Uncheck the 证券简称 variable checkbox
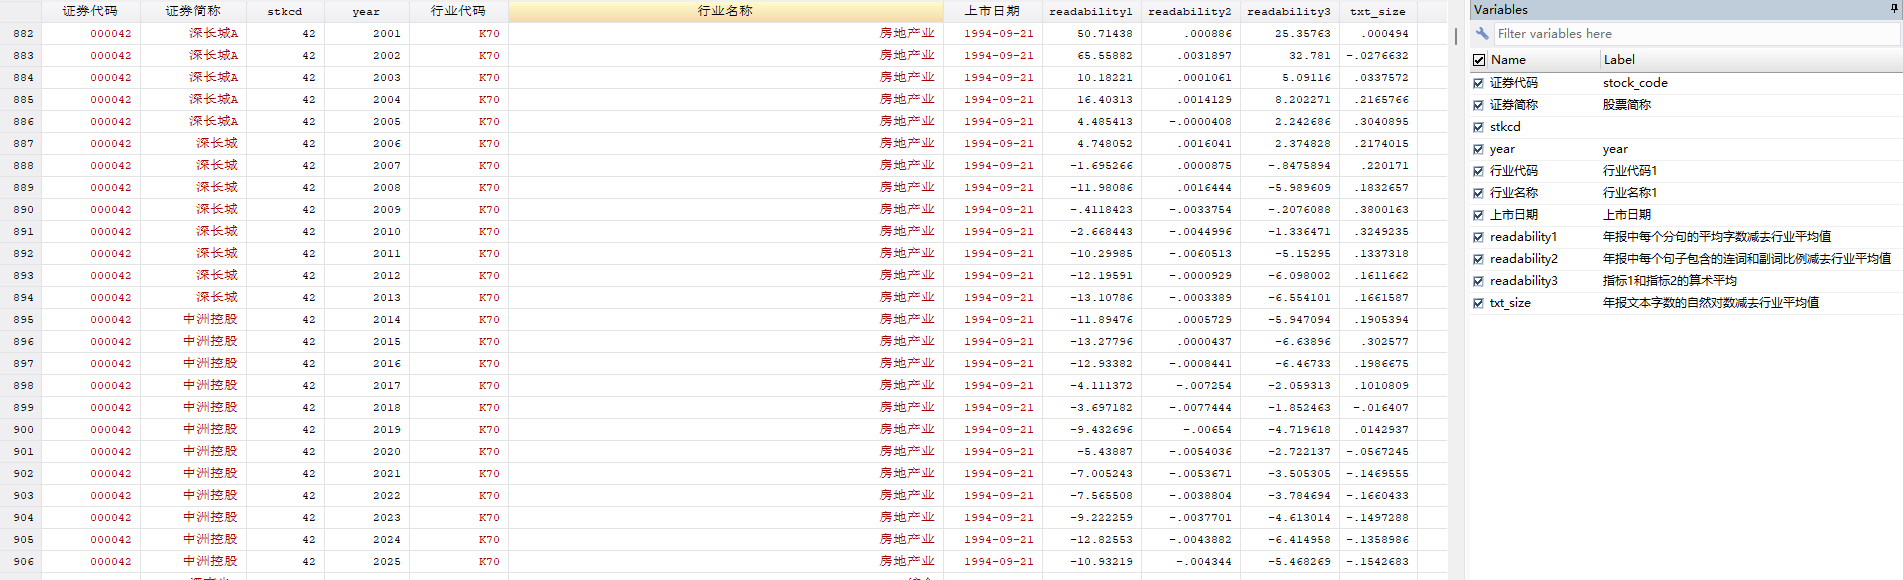The image size is (1903, 580). (1478, 105)
